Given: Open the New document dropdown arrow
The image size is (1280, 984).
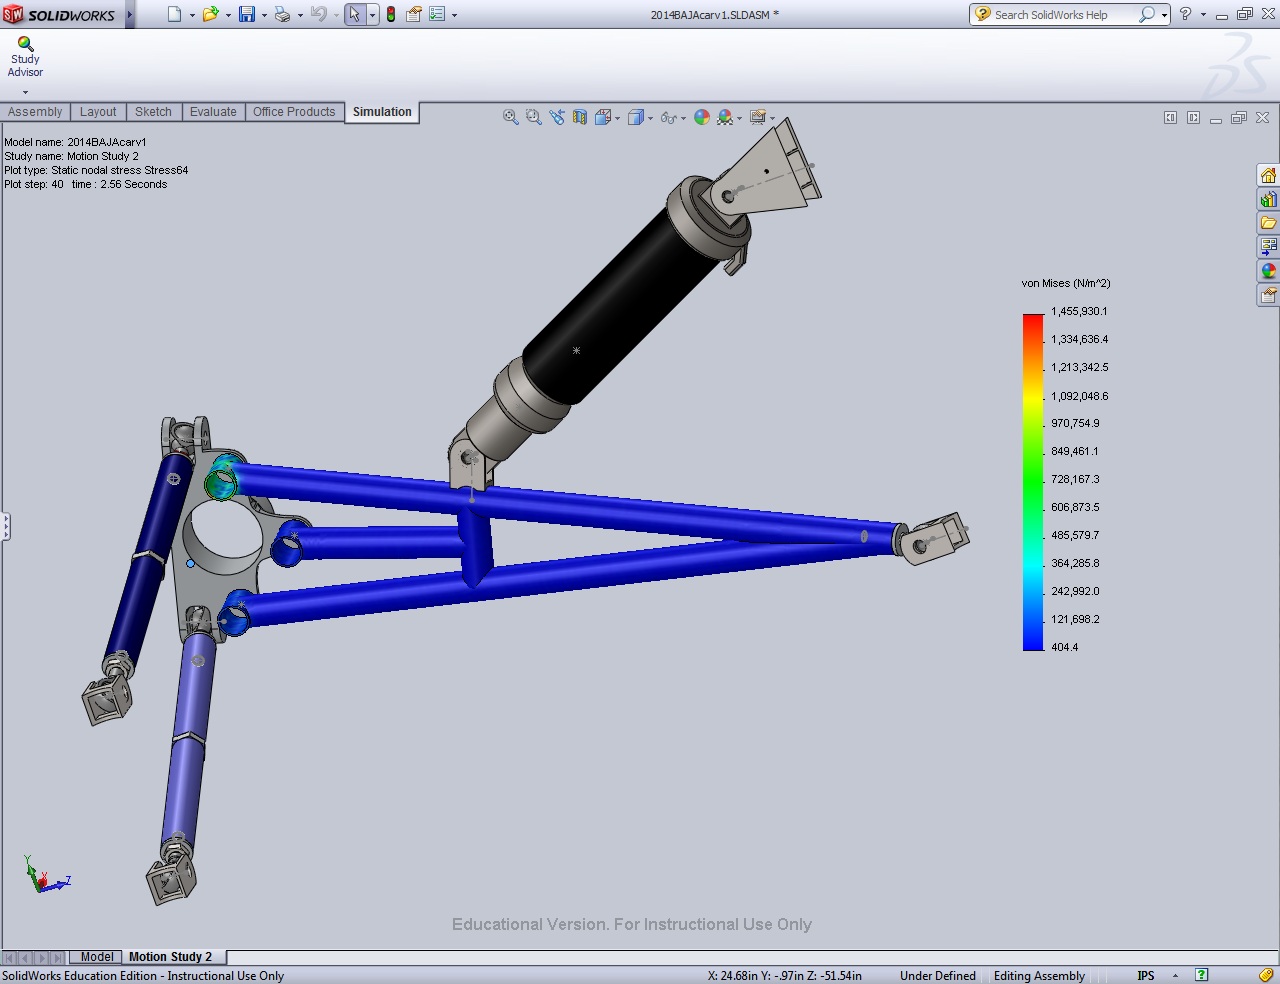Looking at the screenshot, I should (x=192, y=15).
